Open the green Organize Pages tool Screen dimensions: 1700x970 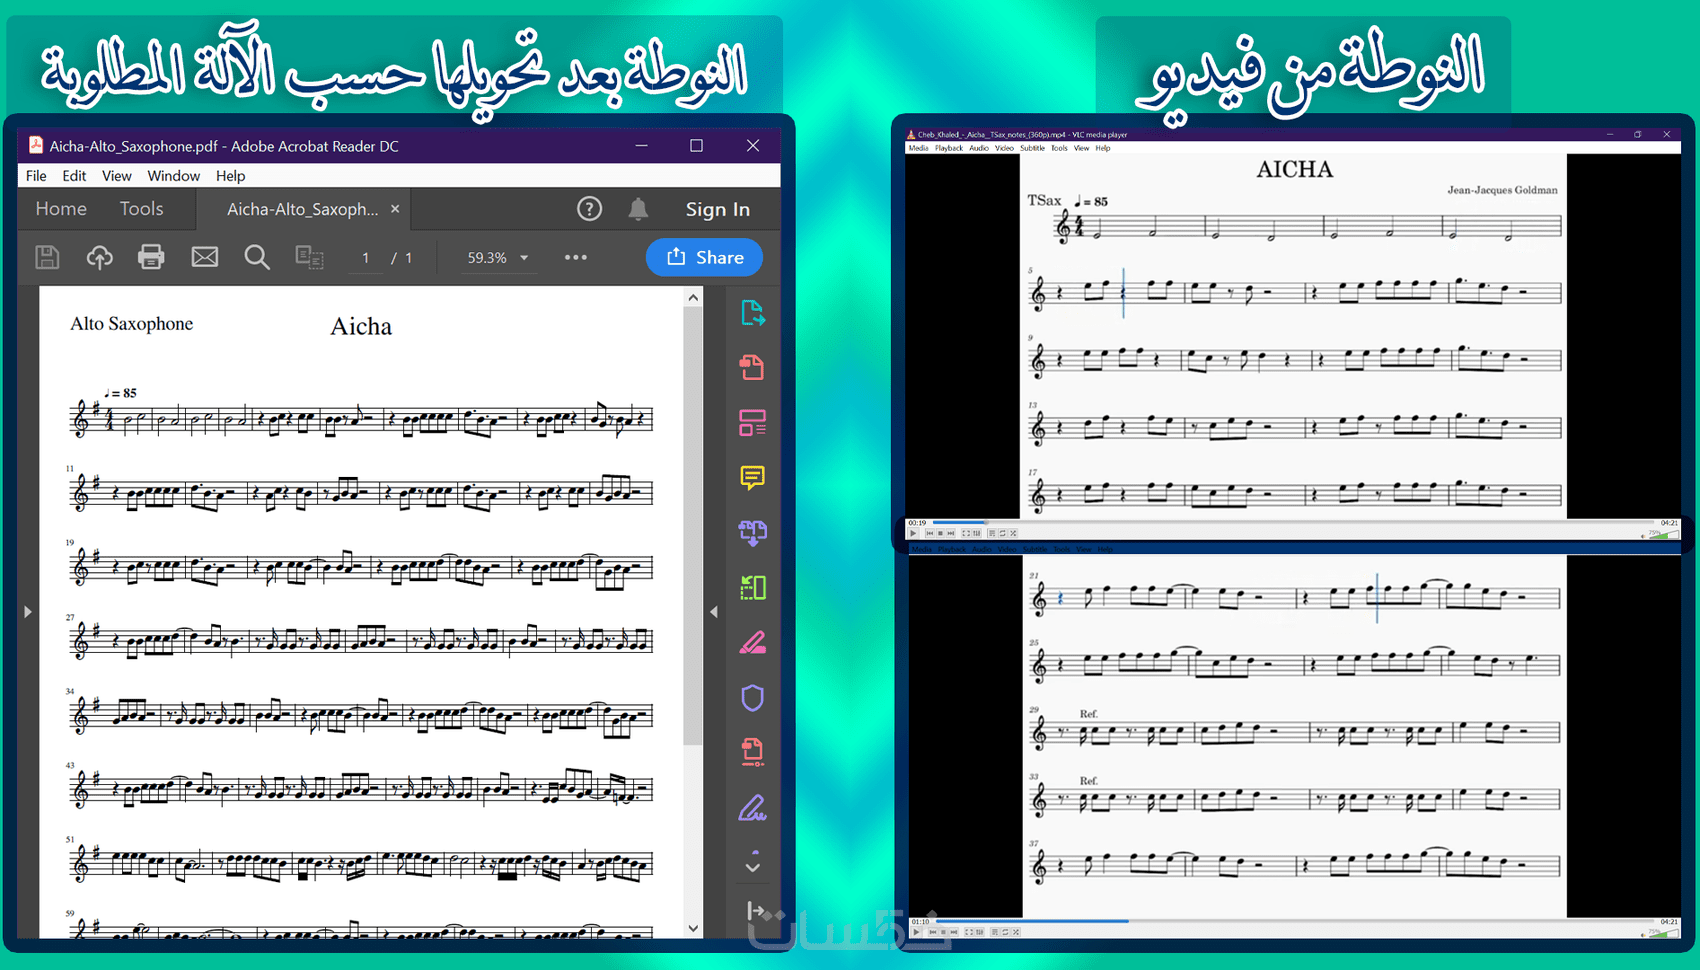pos(752,587)
